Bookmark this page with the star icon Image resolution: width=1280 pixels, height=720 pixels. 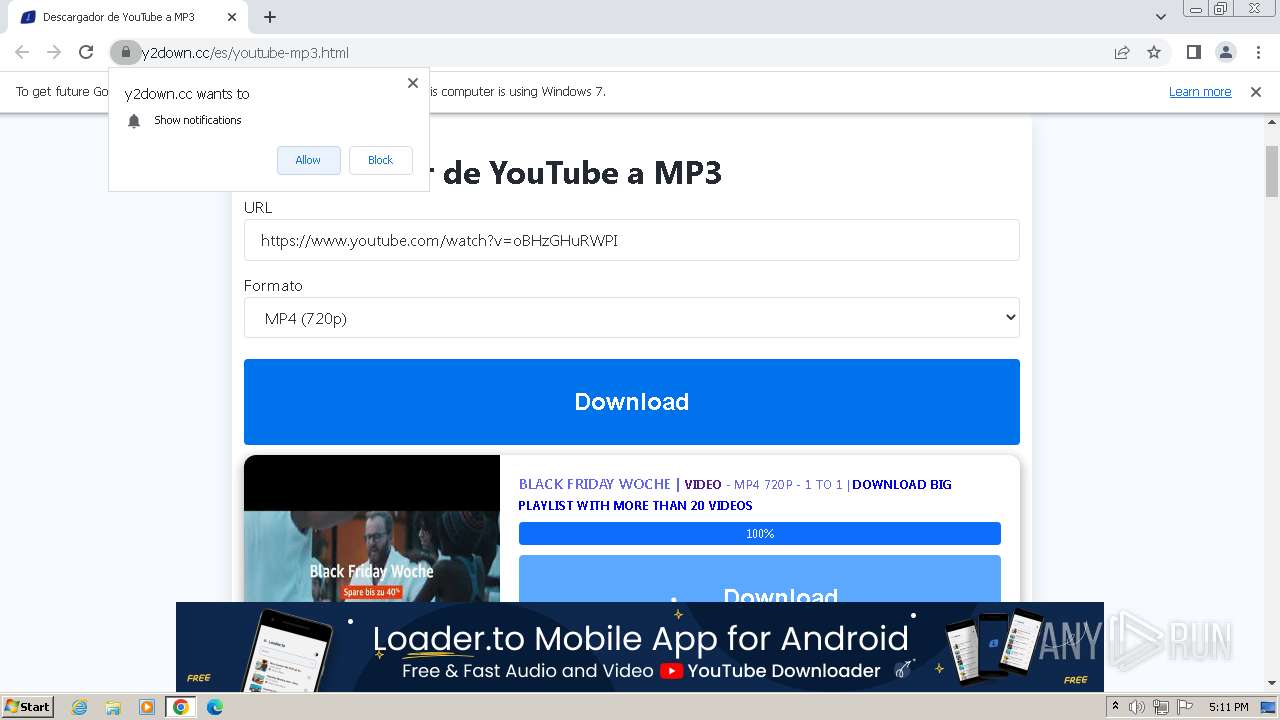click(1154, 52)
